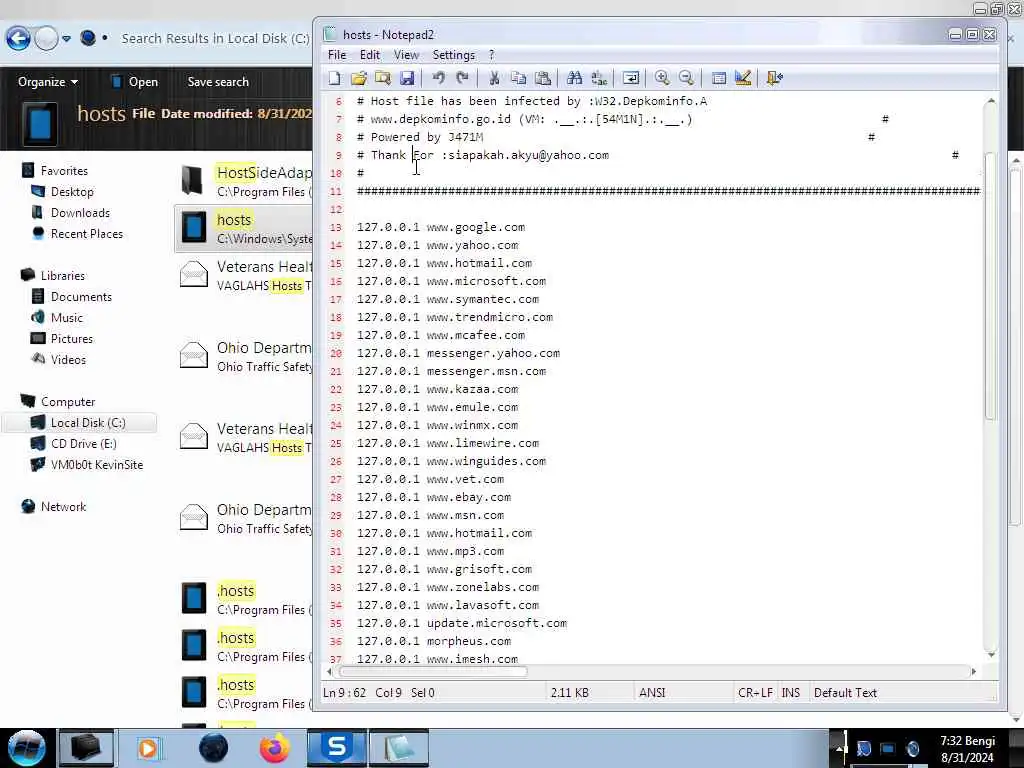Click the Exit icon in Notepad2 toolbar
Screen dimensions: 1024x768
click(775, 78)
